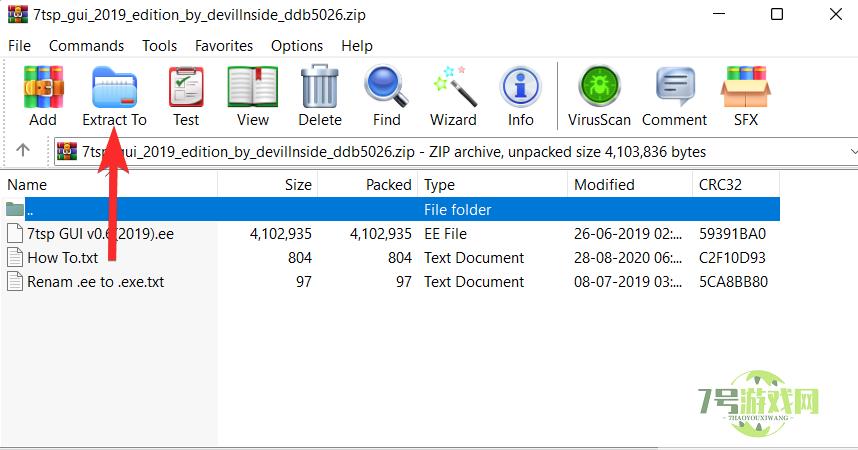Click archive icon in address bar
The width and height of the screenshot is (858, 450).
(67, 151)
